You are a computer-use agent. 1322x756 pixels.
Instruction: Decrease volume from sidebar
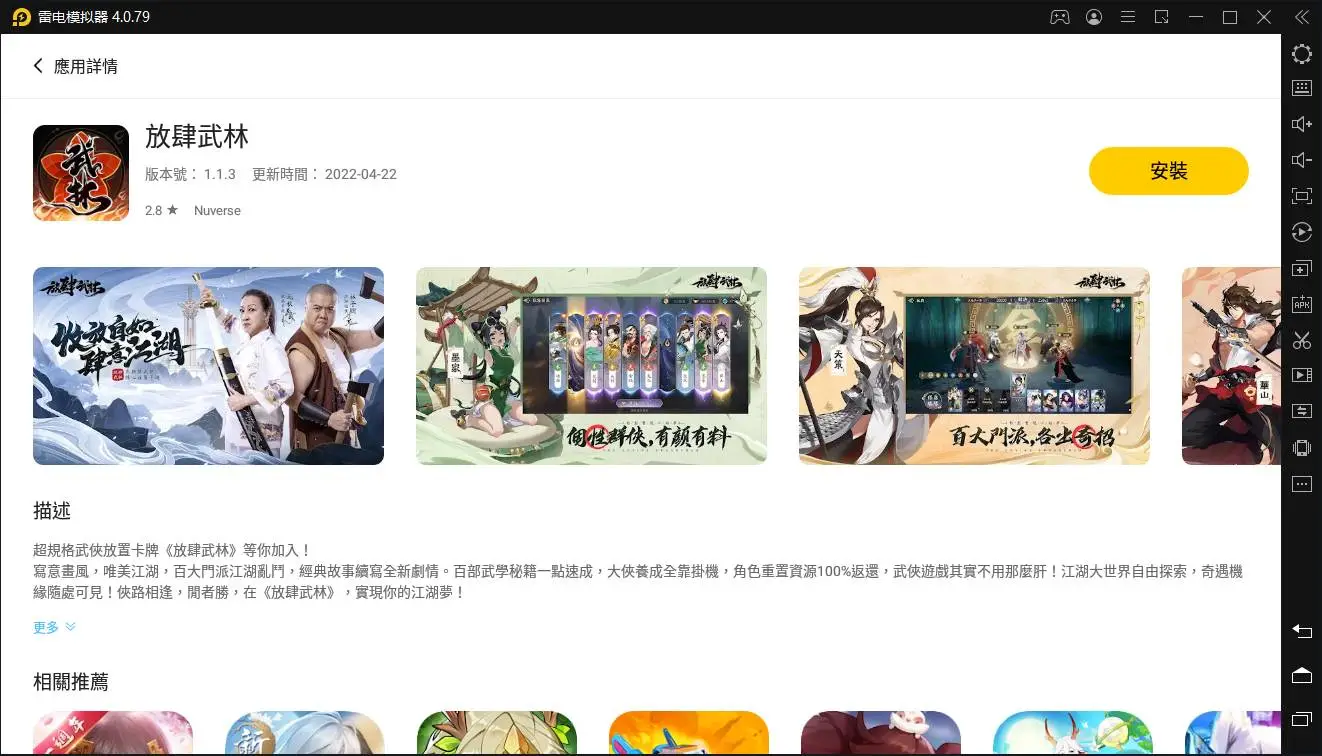point(1301,160)
